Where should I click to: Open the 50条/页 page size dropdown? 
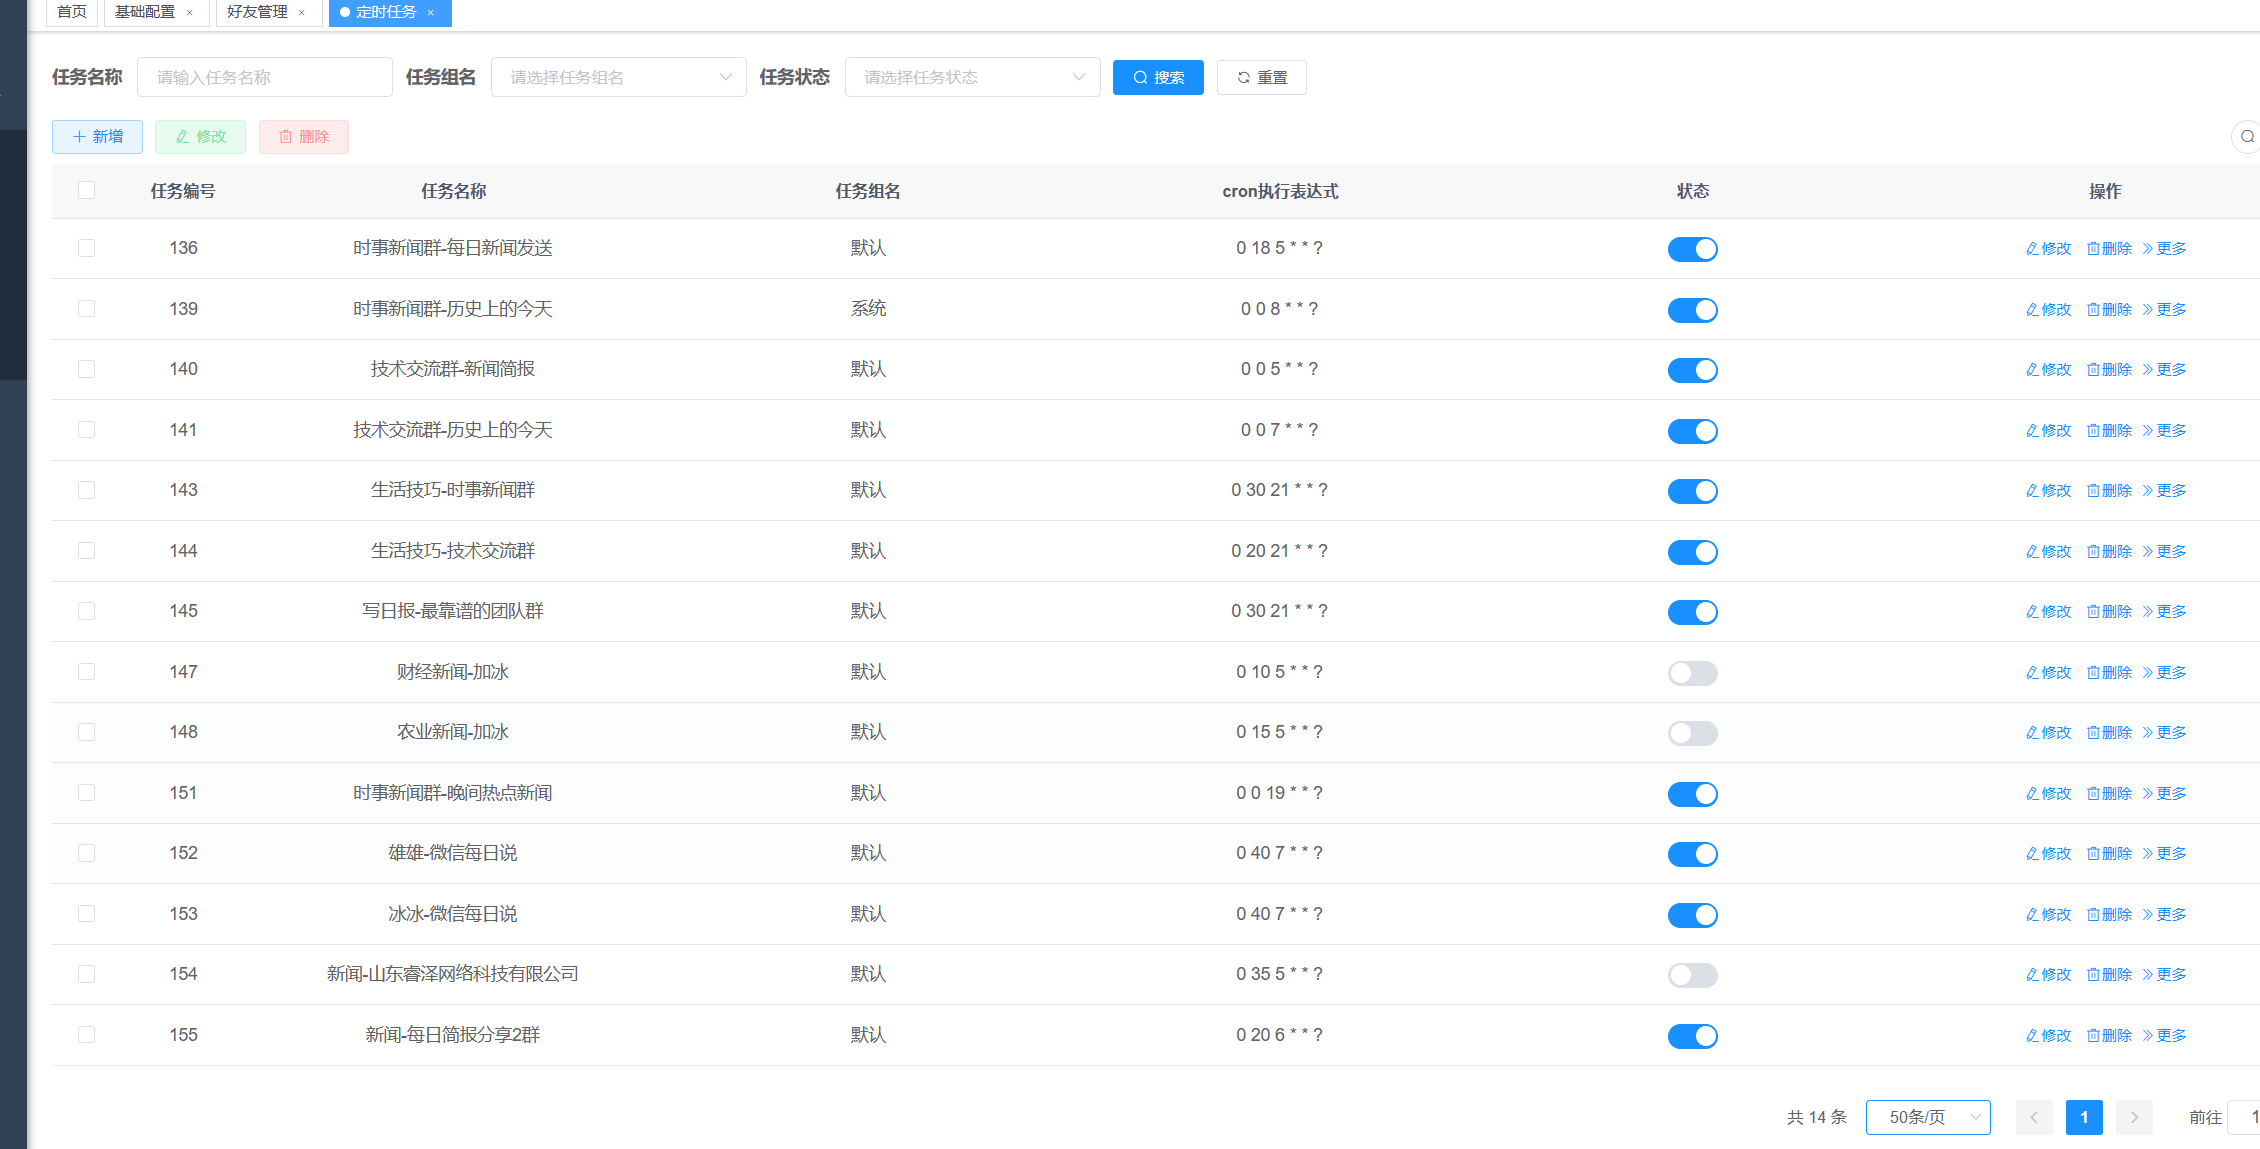[x=1928, y=1117]
